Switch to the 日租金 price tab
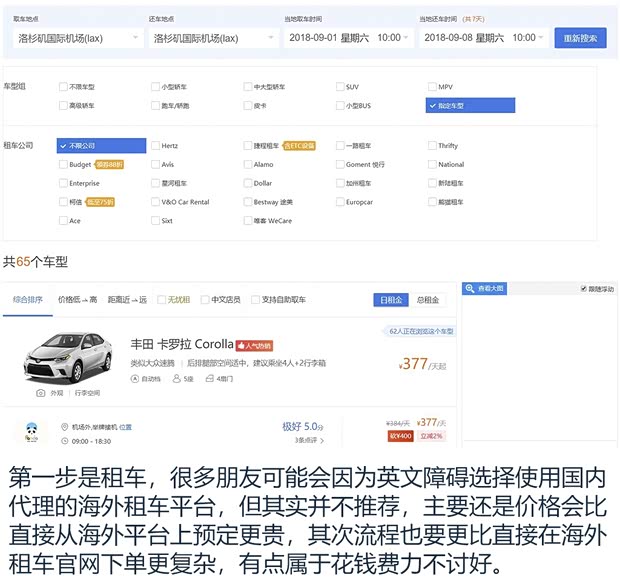The image size is (620, 581). (391, 300)
